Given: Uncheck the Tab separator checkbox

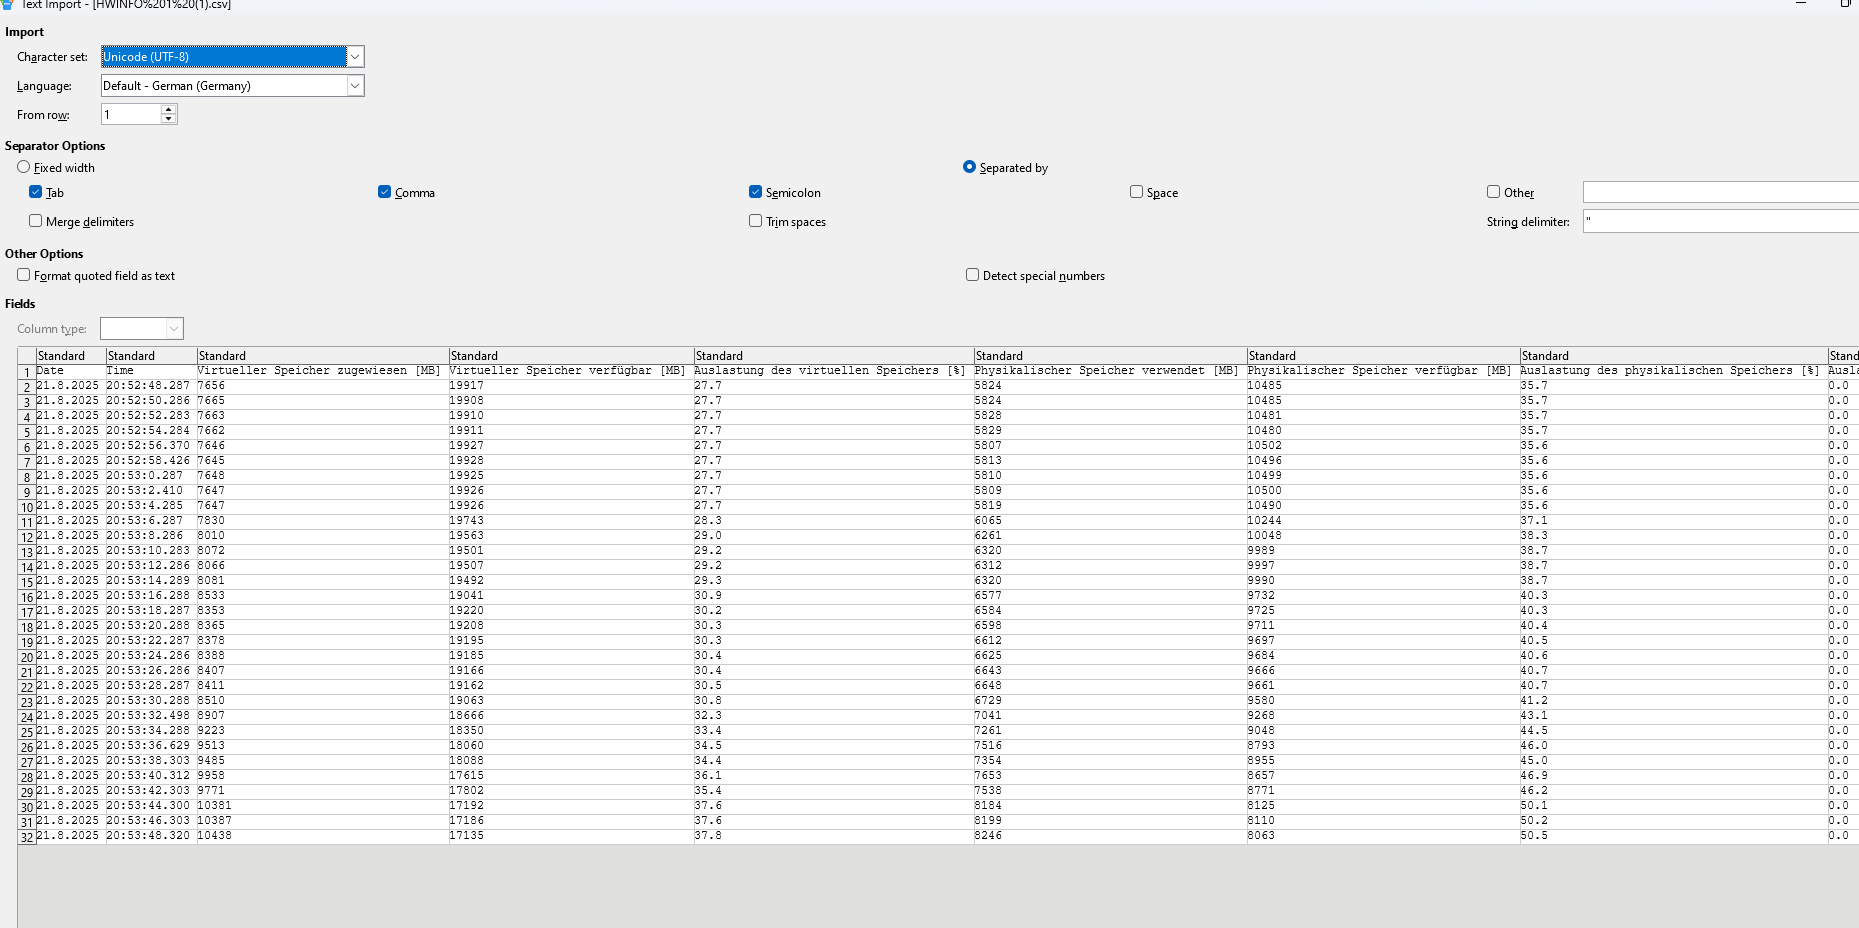Looking at the screenshot, I should 36,192.
